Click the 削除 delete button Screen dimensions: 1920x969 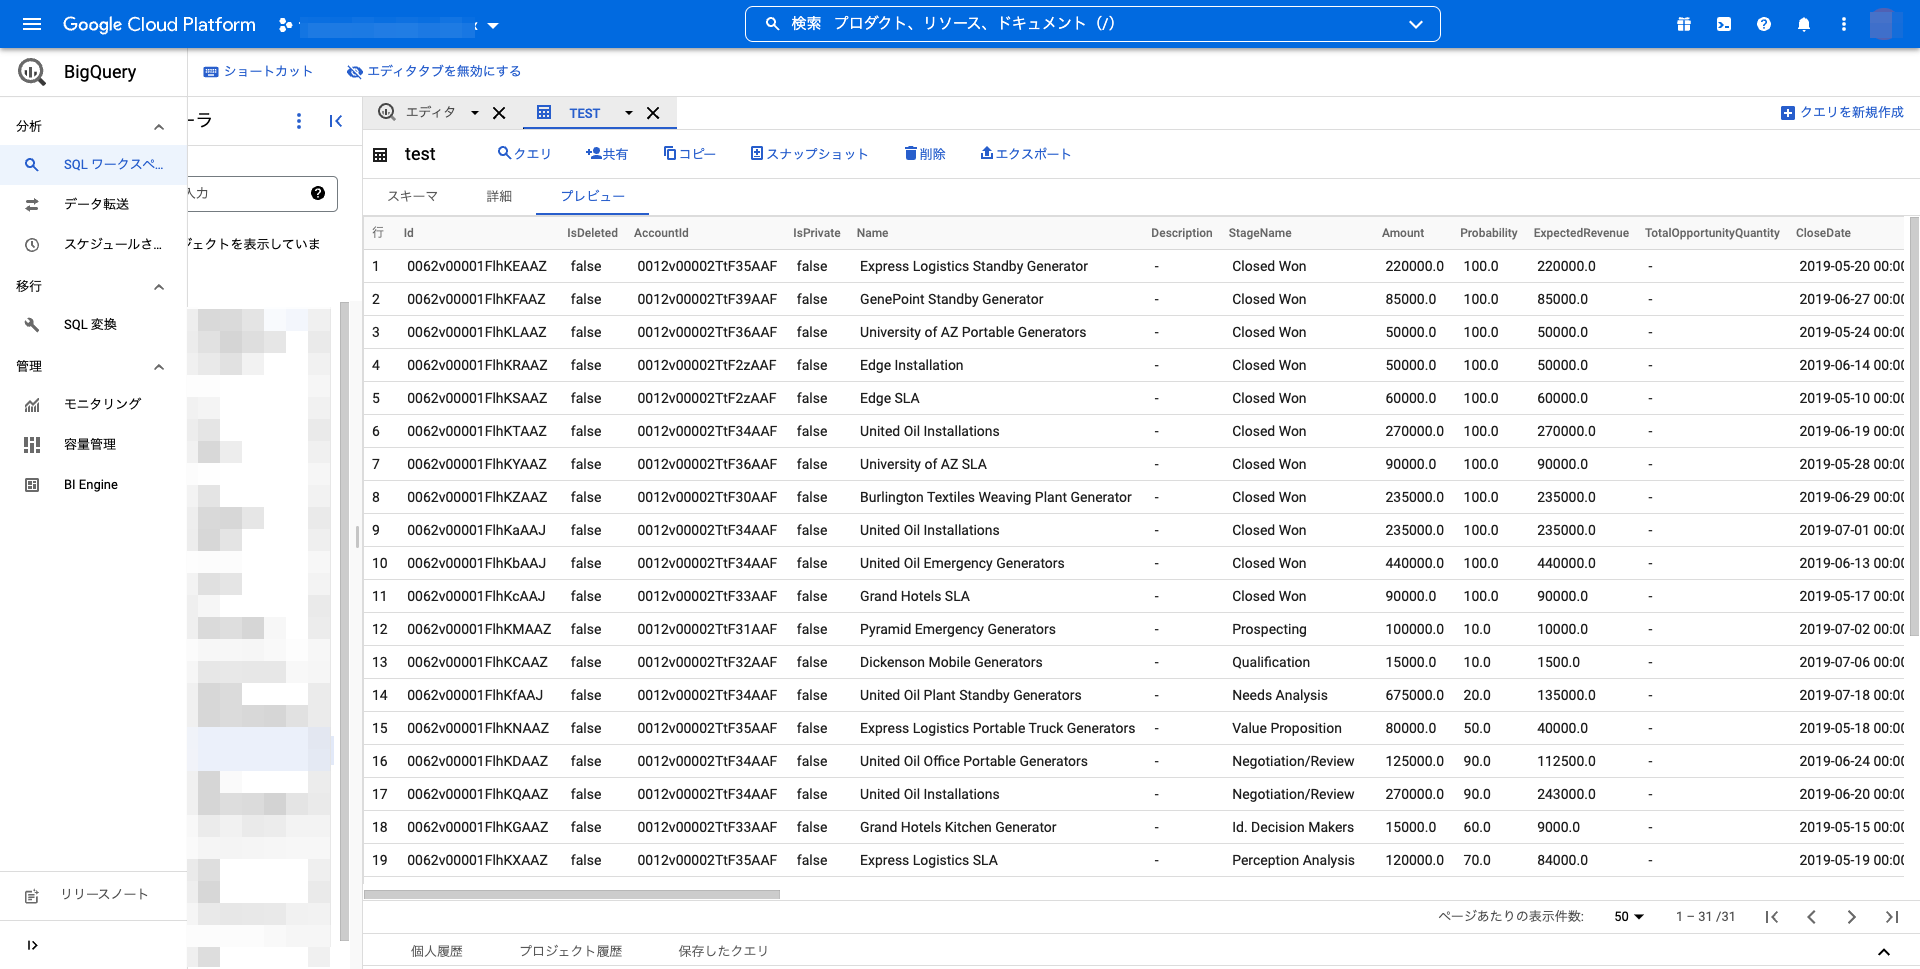tap(925, 154)
